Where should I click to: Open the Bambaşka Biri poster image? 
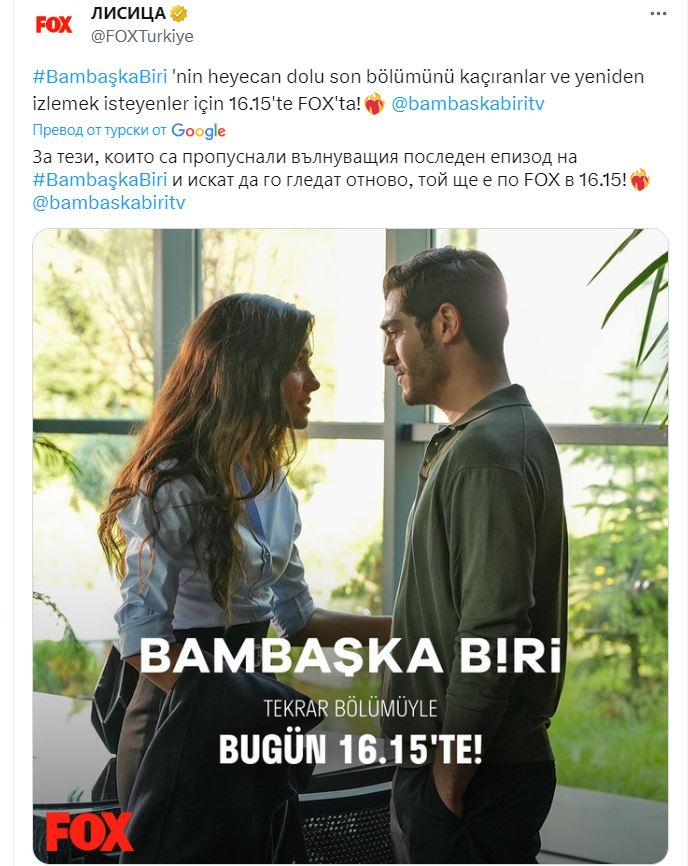click(350, 546)
